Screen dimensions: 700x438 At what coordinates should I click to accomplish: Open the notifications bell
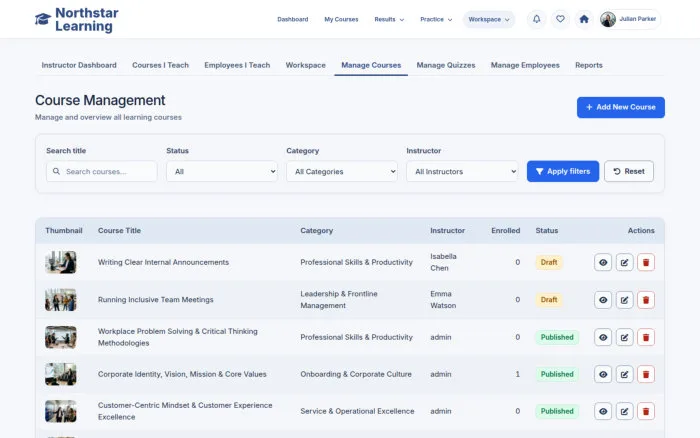click(x=537, y=19)
